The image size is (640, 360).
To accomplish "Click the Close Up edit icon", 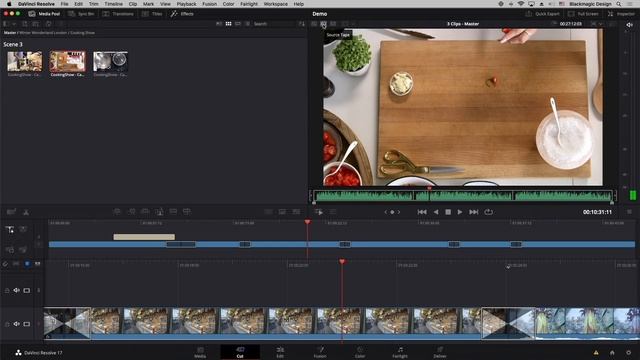I will point(159,211).
